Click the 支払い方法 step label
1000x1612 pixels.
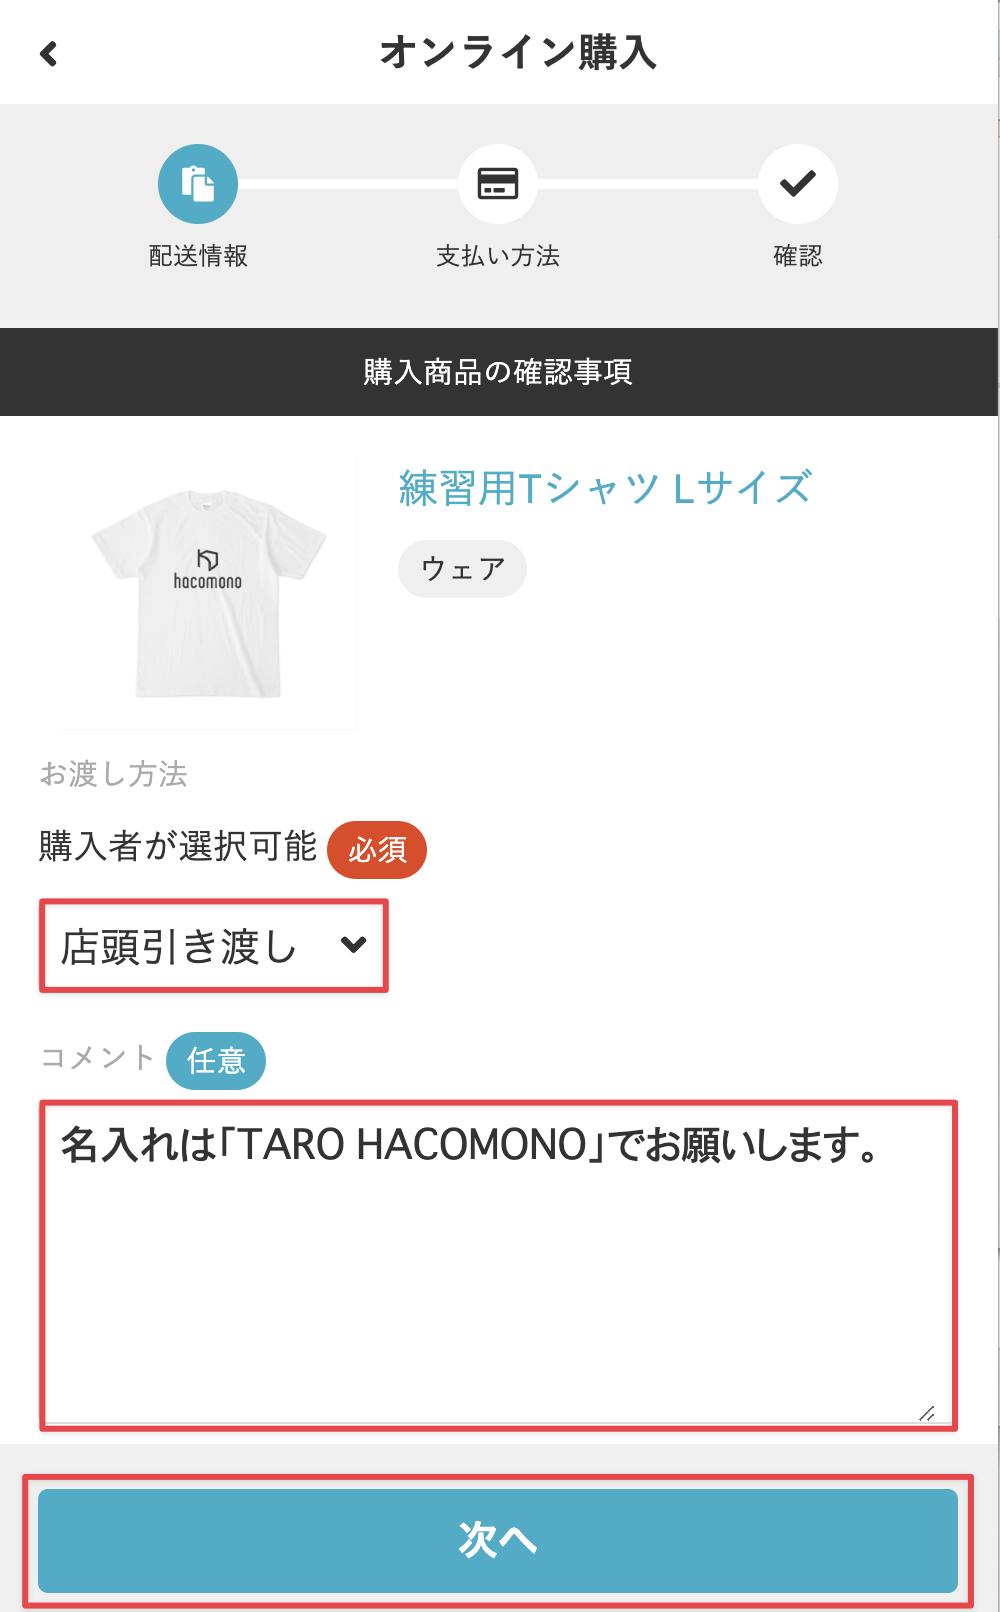point(498,256)
